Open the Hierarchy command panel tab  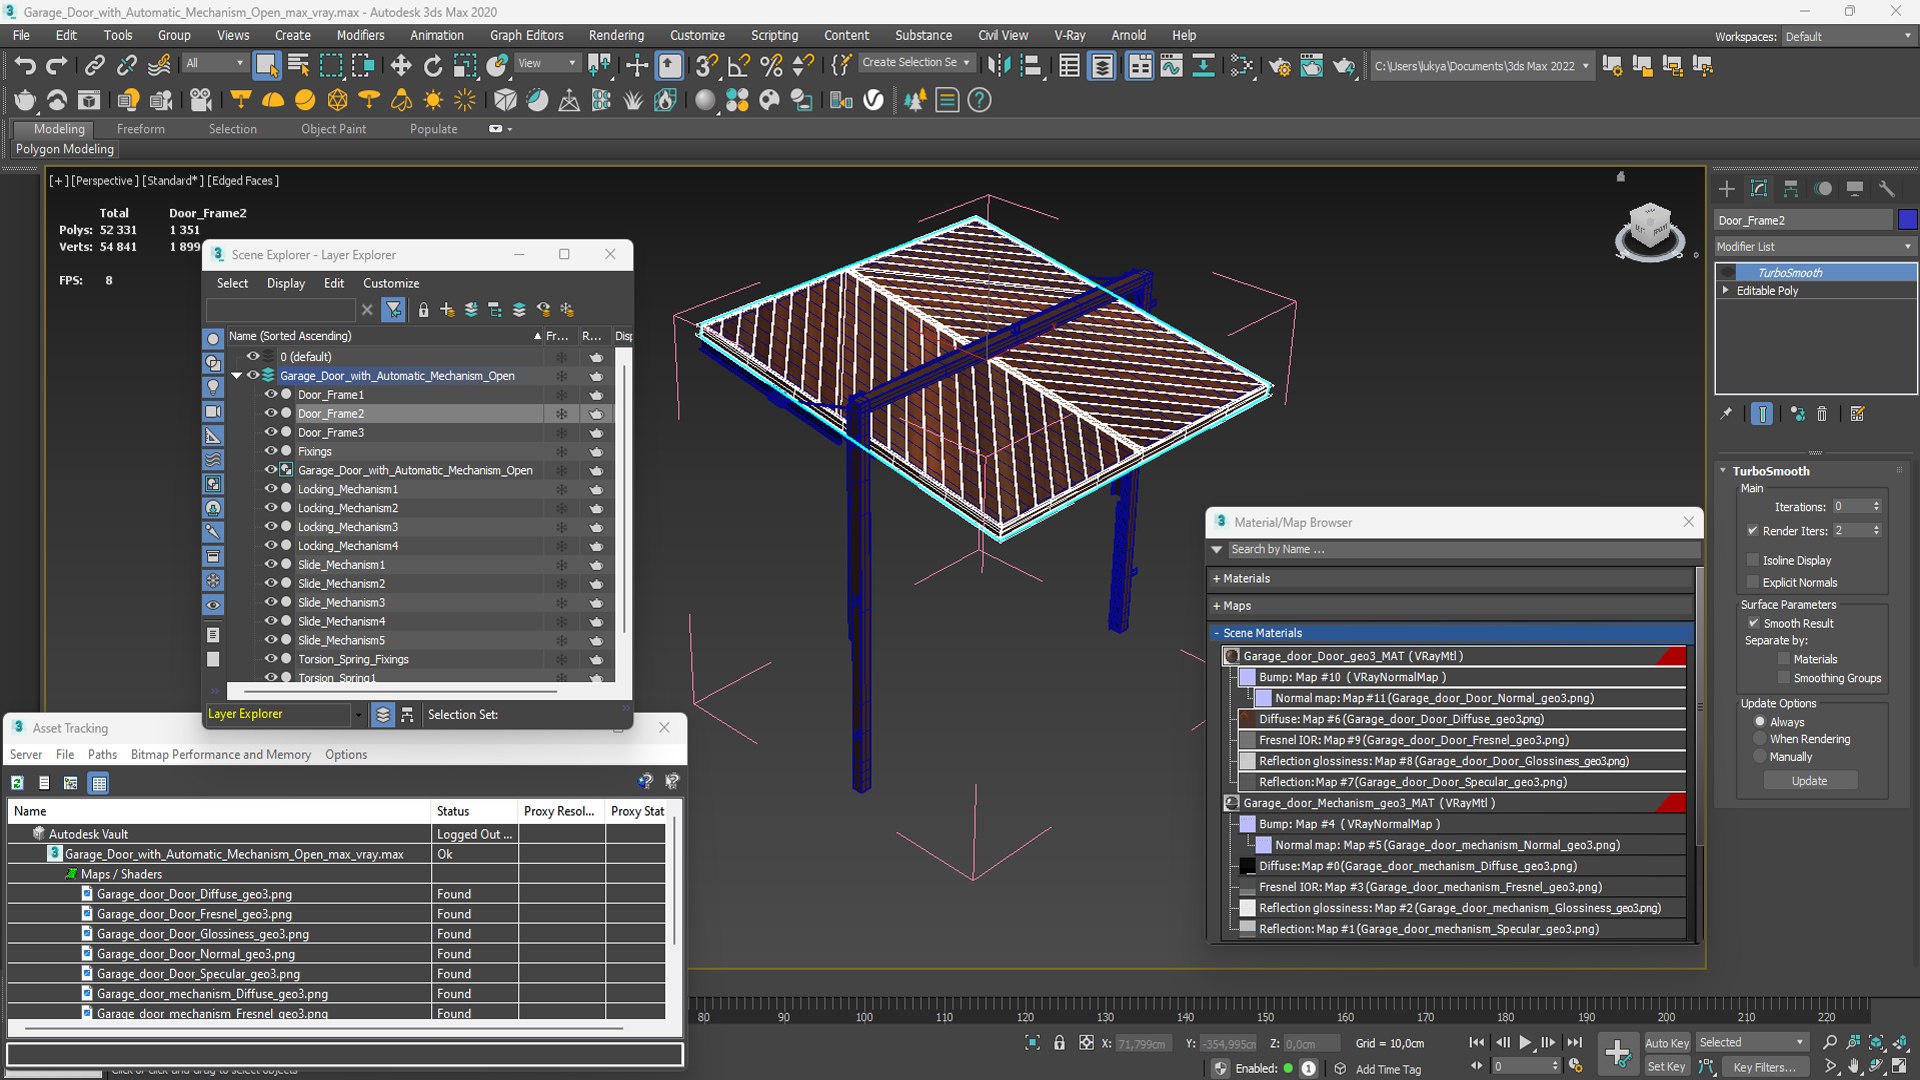click(x=1791, y=189)
